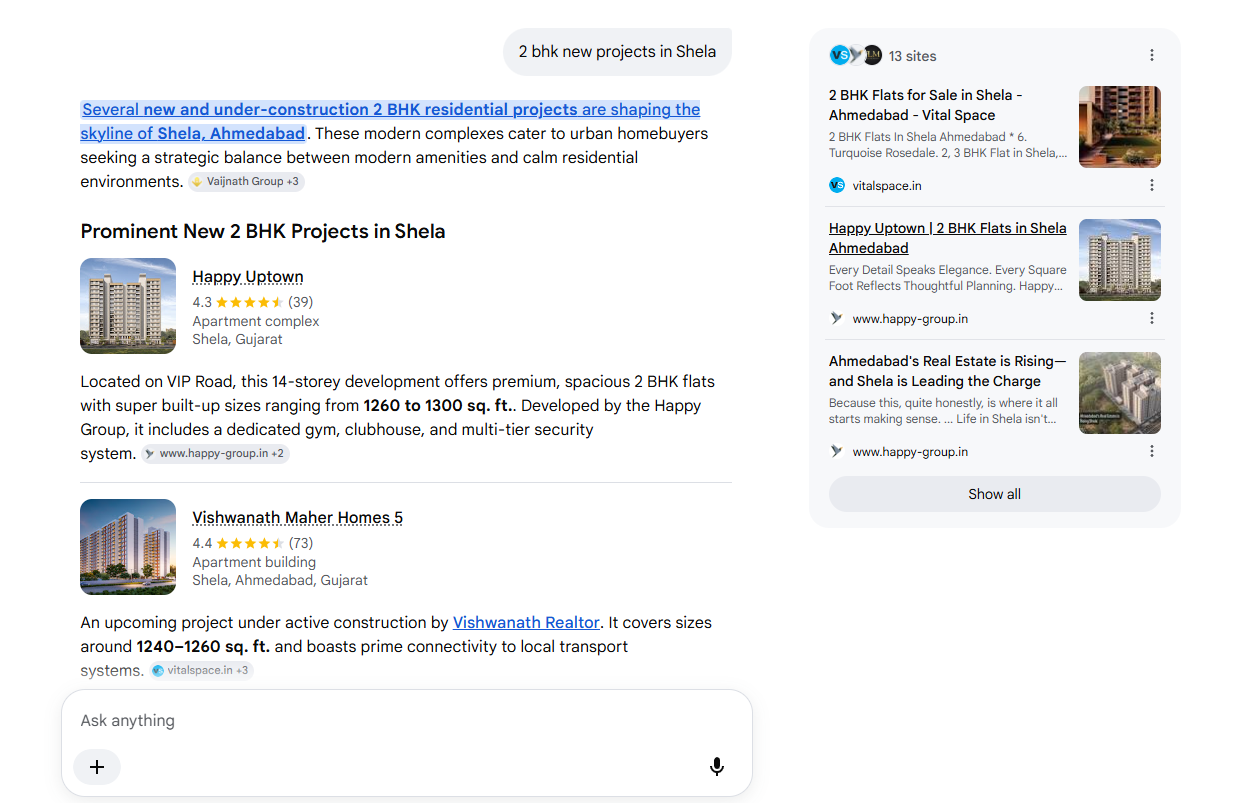This screenshot has height=803, width=1256.
Task: Open the Happy Uptown project title
Action: coord(248,277)
